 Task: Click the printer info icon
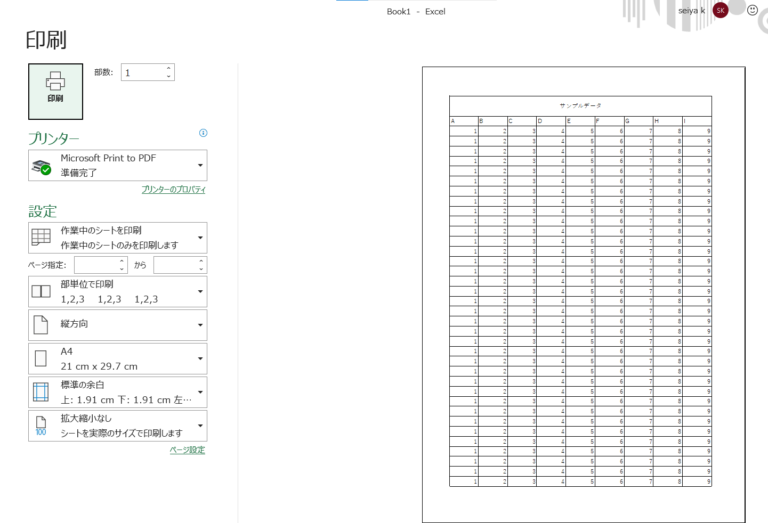[203, 132]
